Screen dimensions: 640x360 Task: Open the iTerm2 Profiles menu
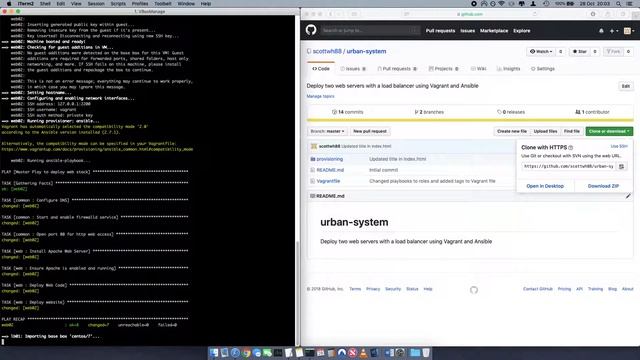pos(140,4)
